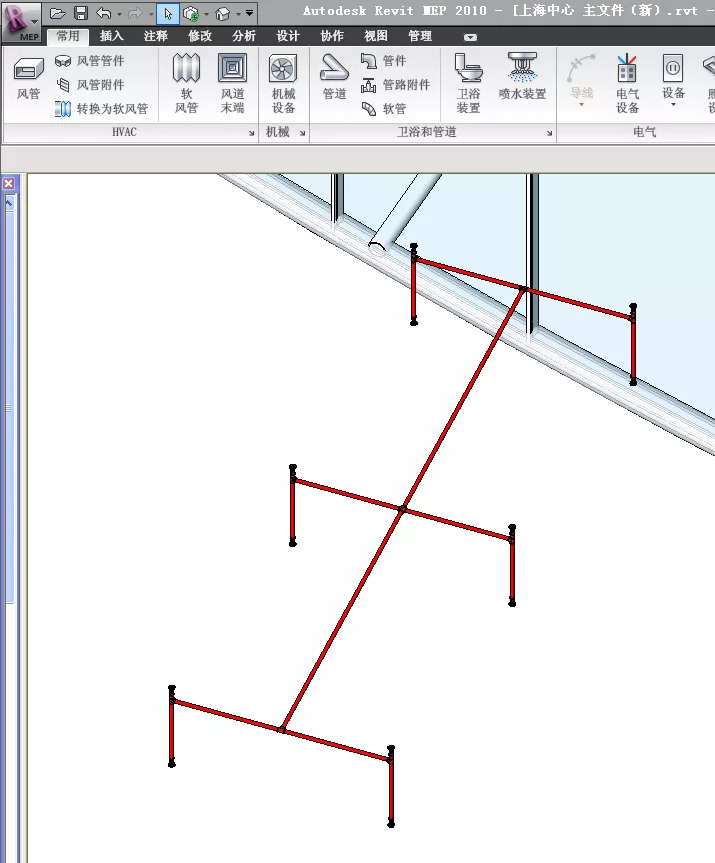The width and height of the screenshot is (715, 863).
Task: Expand the HVAC panel settings arrow
Action: [251, 133]
